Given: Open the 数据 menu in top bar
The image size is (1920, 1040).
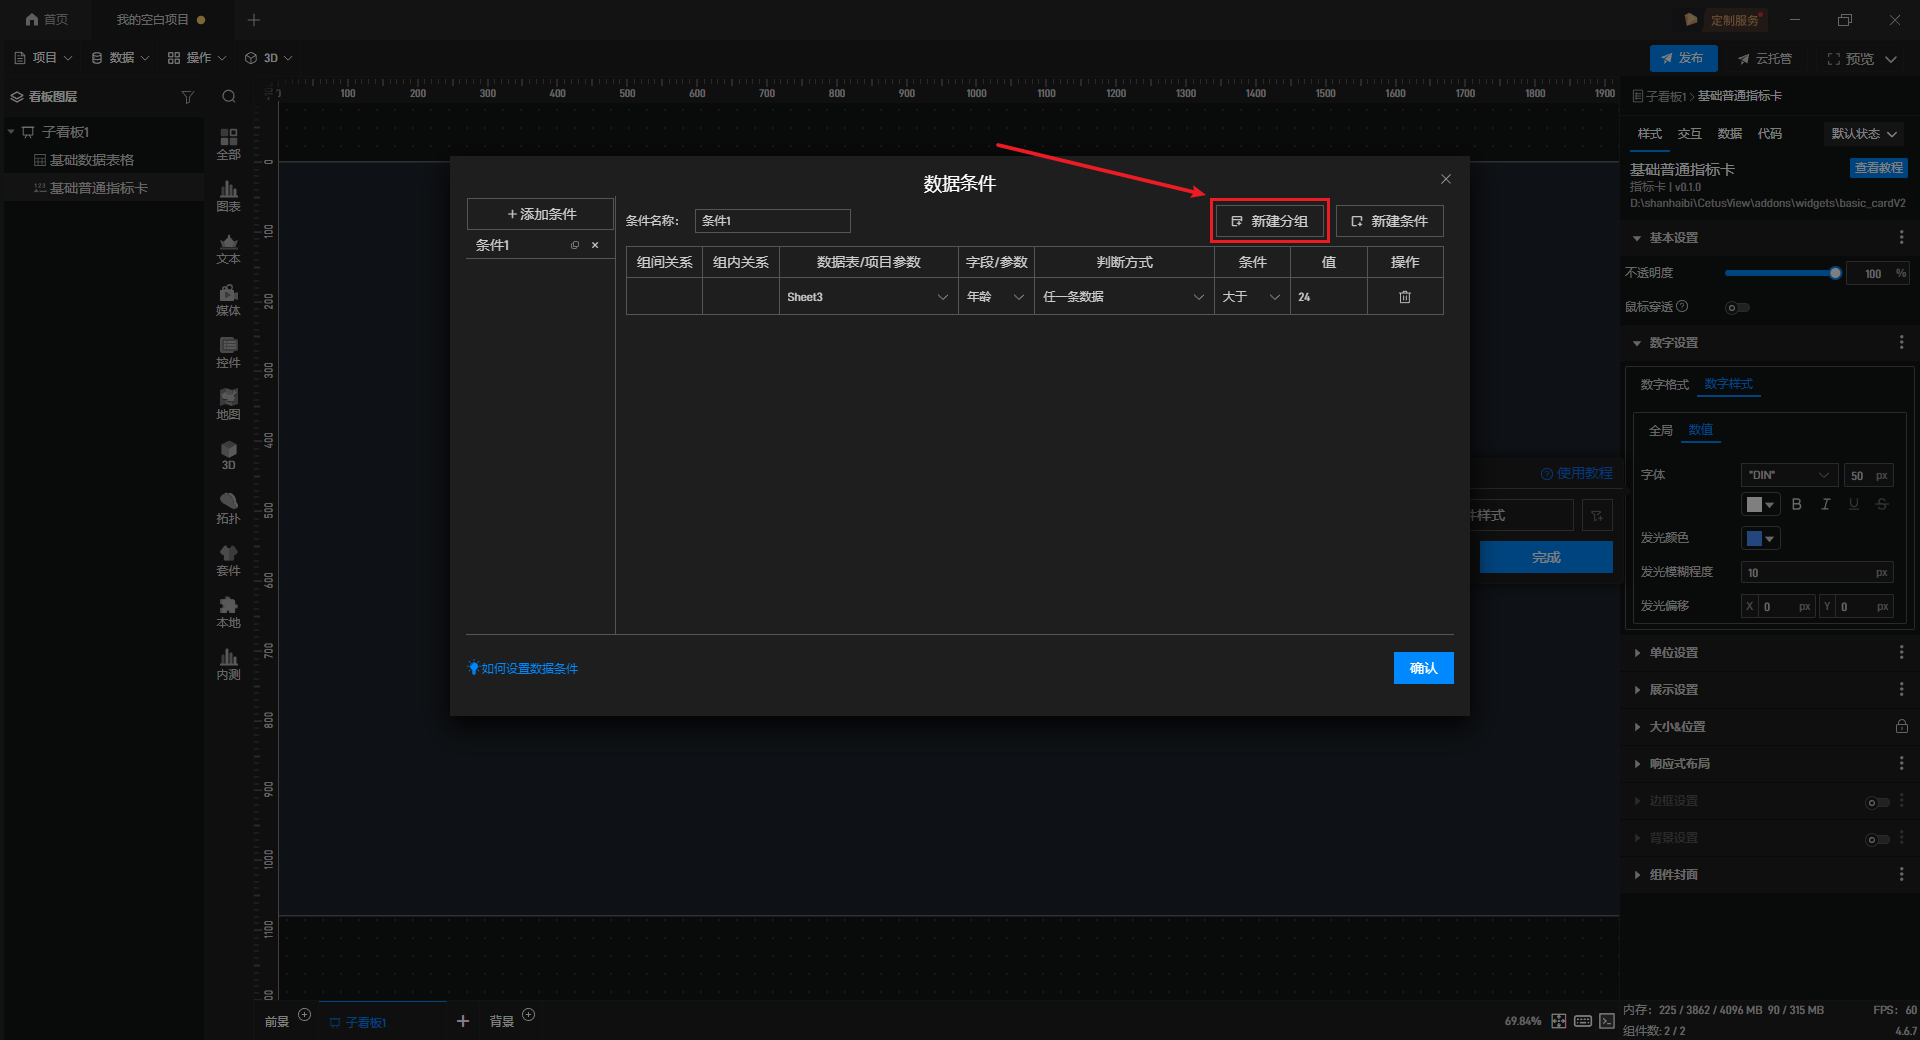Looking at the screenshot, I should (120, 58).
